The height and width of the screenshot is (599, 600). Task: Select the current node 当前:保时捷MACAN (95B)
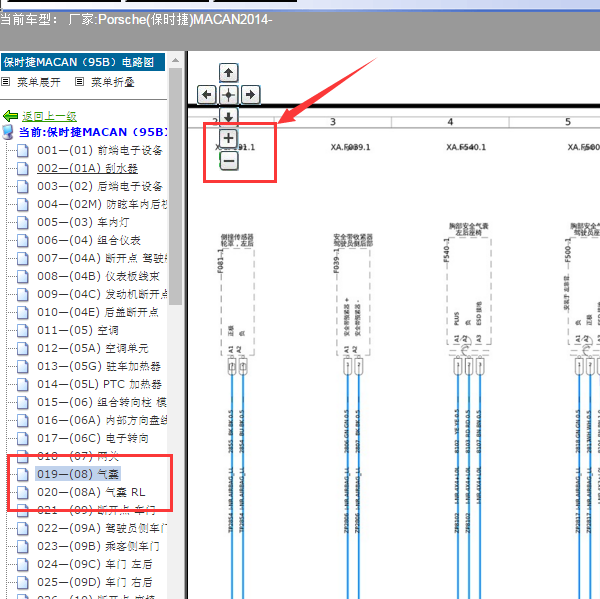[93, 132]
